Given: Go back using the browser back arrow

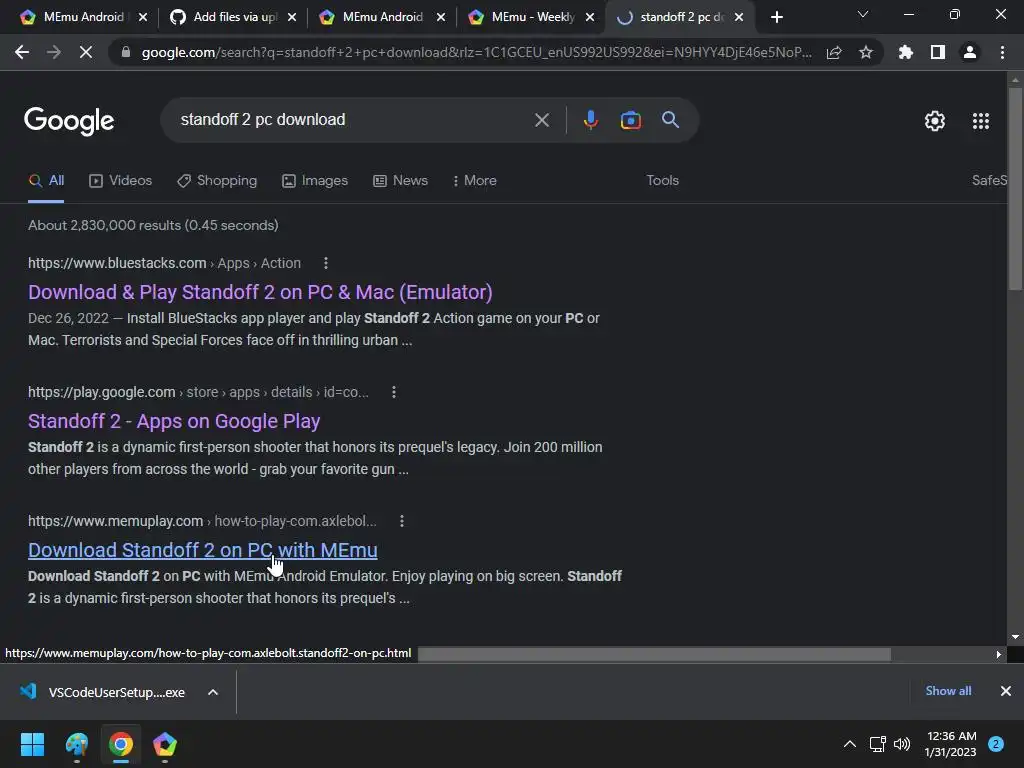Looking at the screenshot, I should coord(22,52).
